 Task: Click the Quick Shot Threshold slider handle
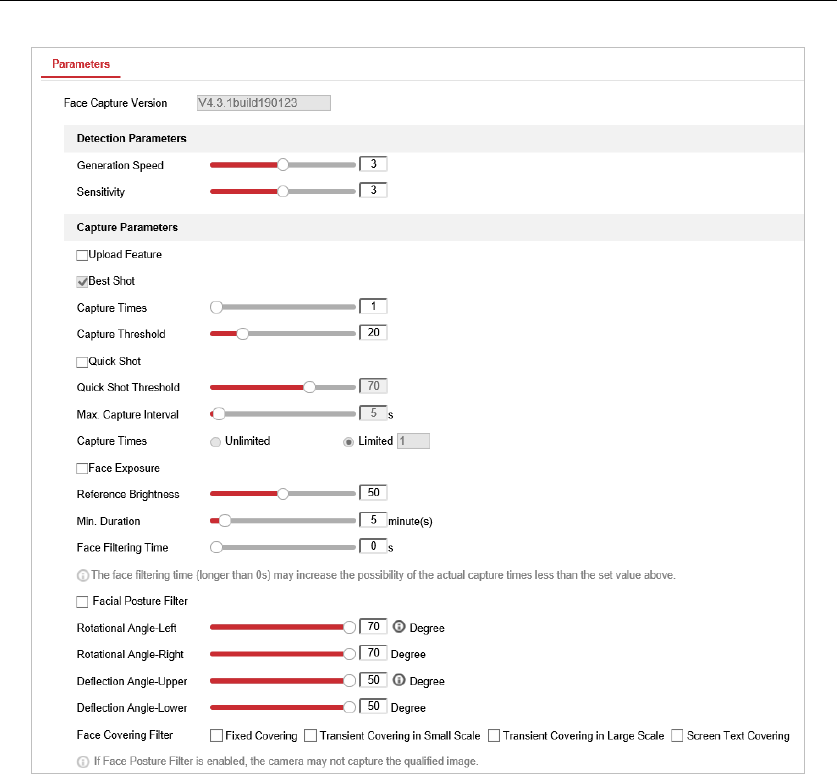click(309, 387)
